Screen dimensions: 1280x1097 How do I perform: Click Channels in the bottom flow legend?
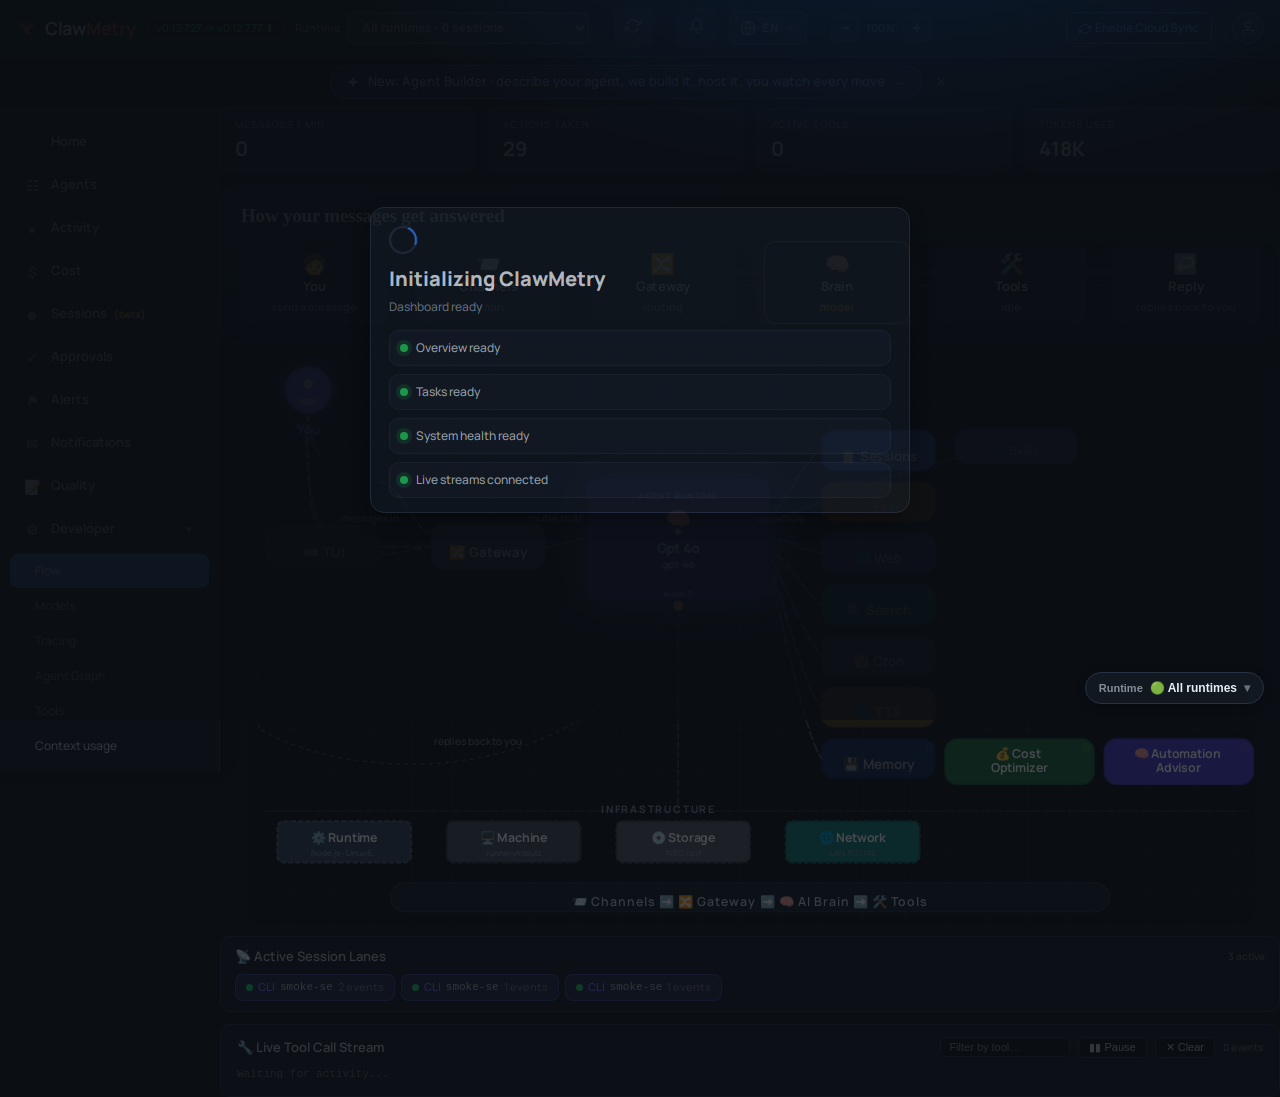[615, 902]
